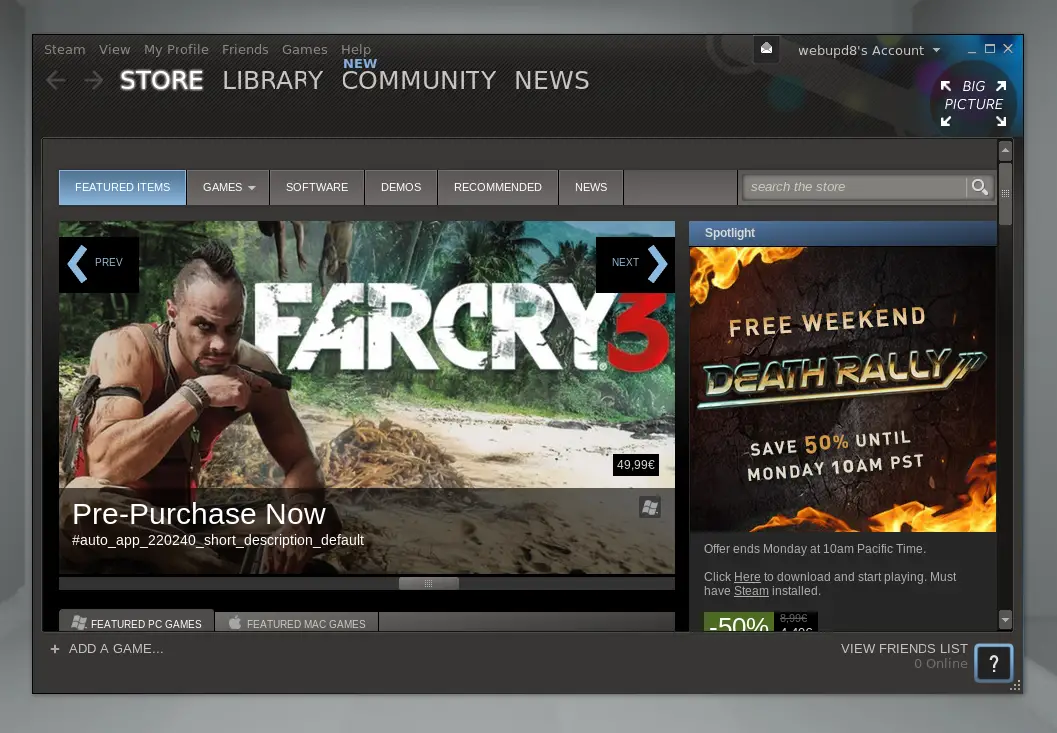This screenshot has width=1057, height=733.
Task: Open the inbox envelope notification icon
Action: click(766, 49)
